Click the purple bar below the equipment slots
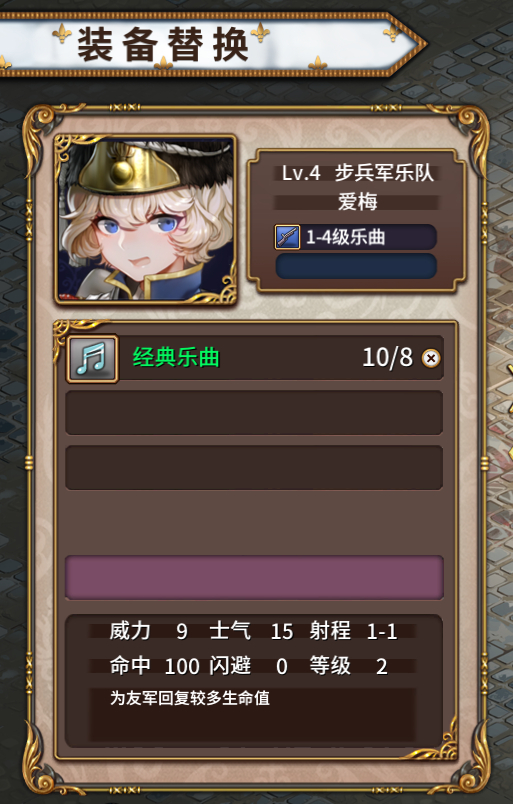513x804 pixels. click(254, 577)
